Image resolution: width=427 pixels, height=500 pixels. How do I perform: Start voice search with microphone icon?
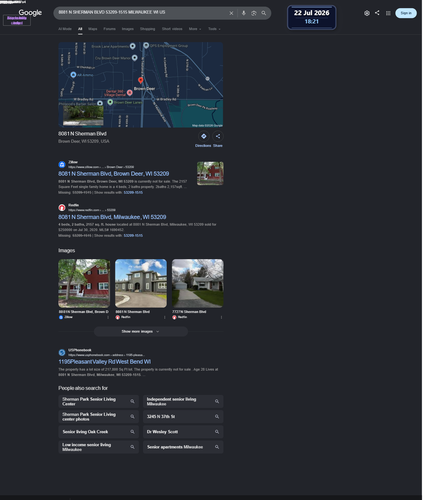point(244,13)
